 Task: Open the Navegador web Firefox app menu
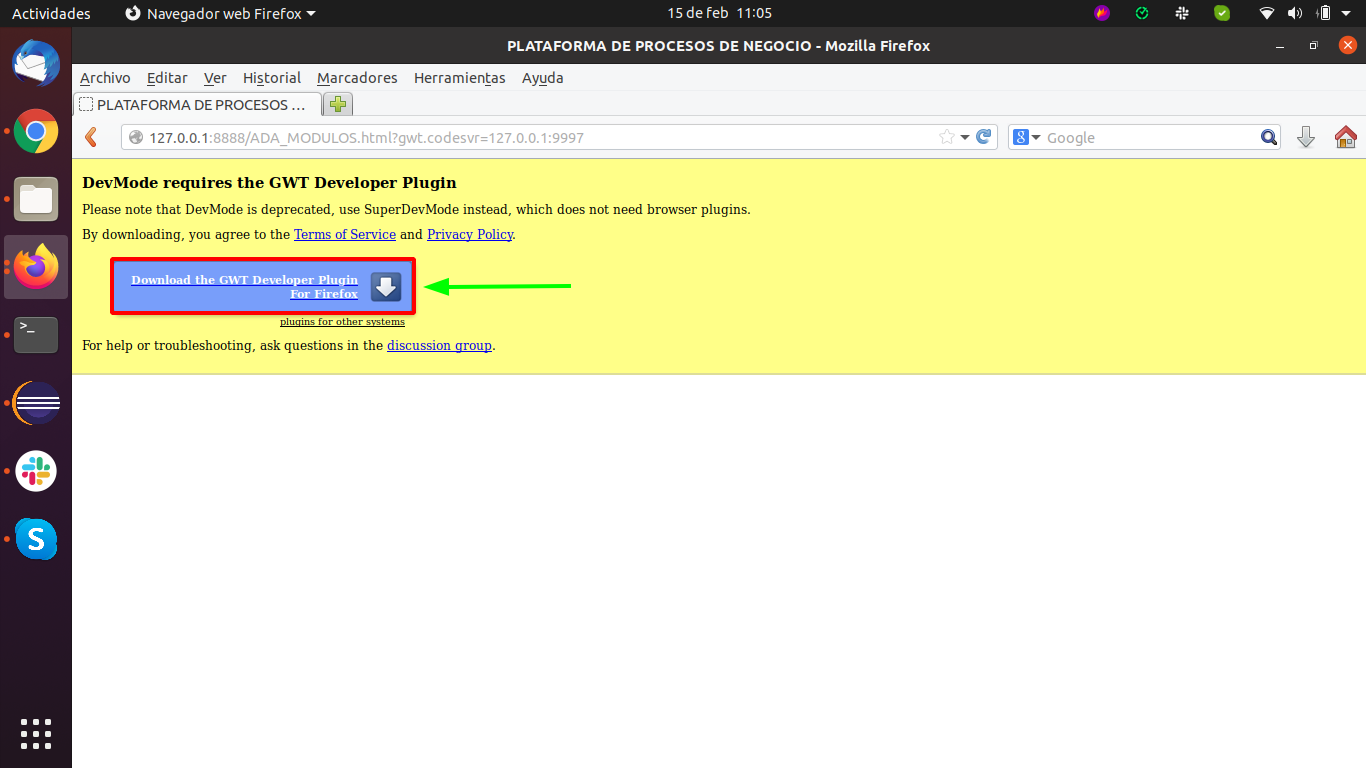(x=220, y=13)
